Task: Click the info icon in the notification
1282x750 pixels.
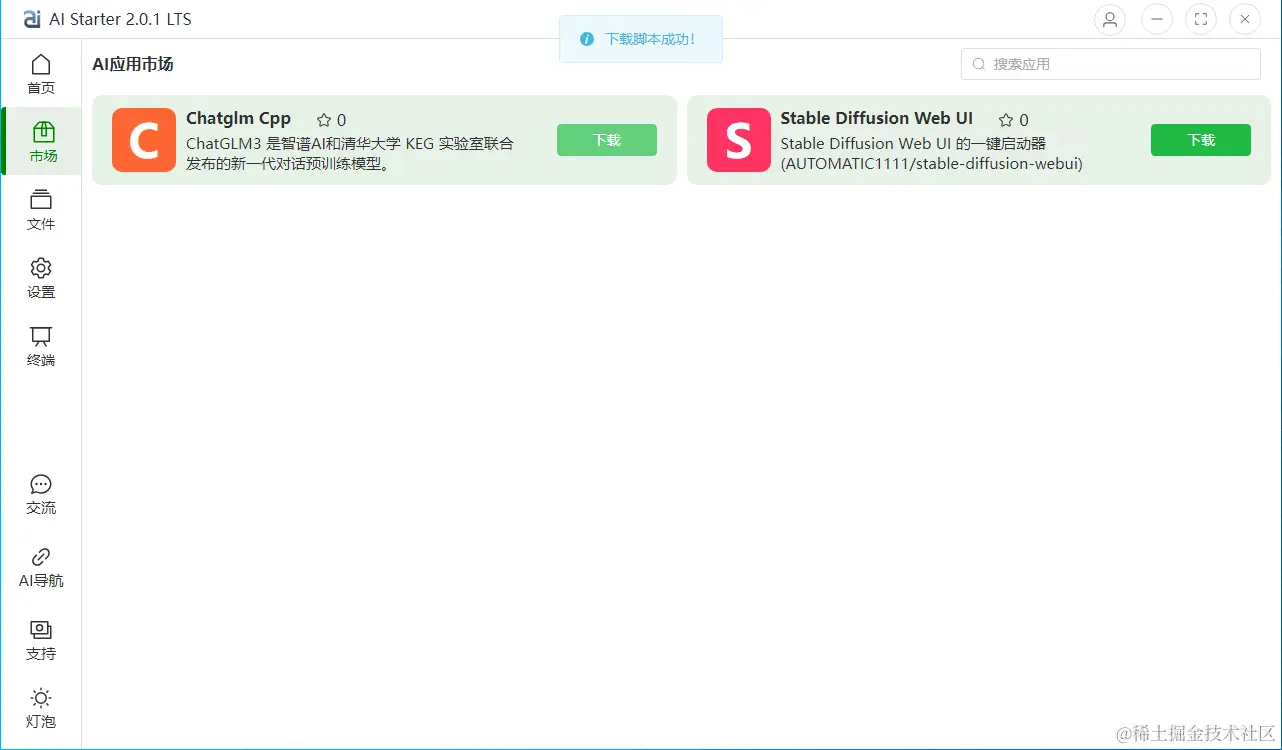Action: pyautogui.click(x=587, y=39)
